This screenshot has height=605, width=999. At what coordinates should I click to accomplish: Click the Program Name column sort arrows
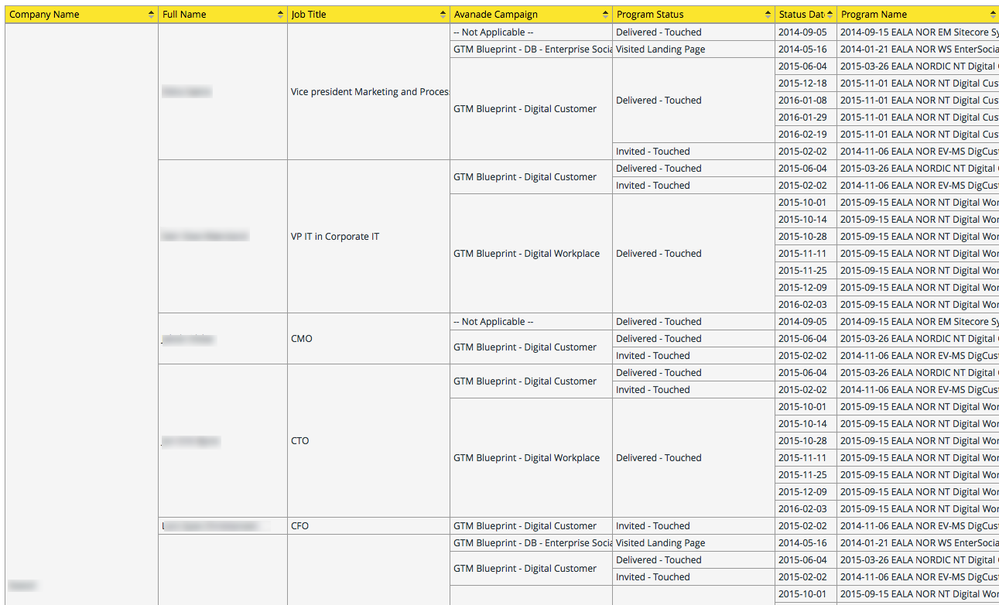tap(994, 15)
